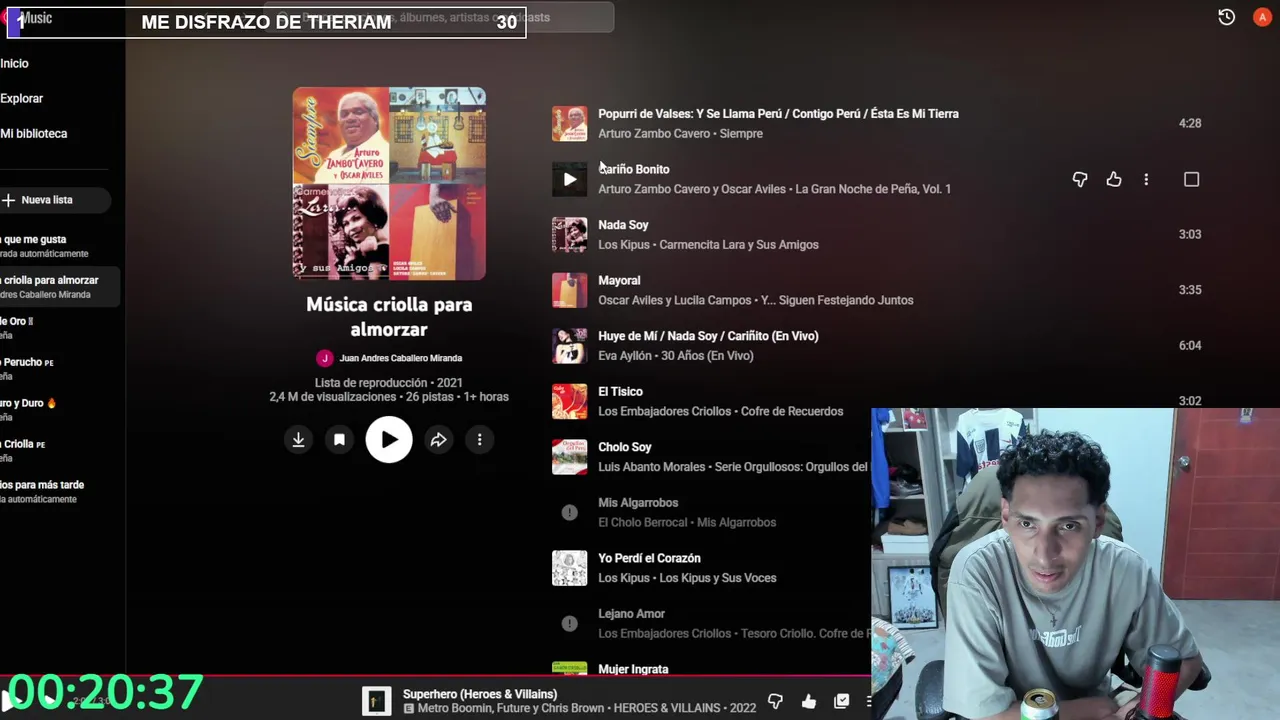
Task: Play the Música criolla para almorzar playlist
Action: tap(389, 440)
